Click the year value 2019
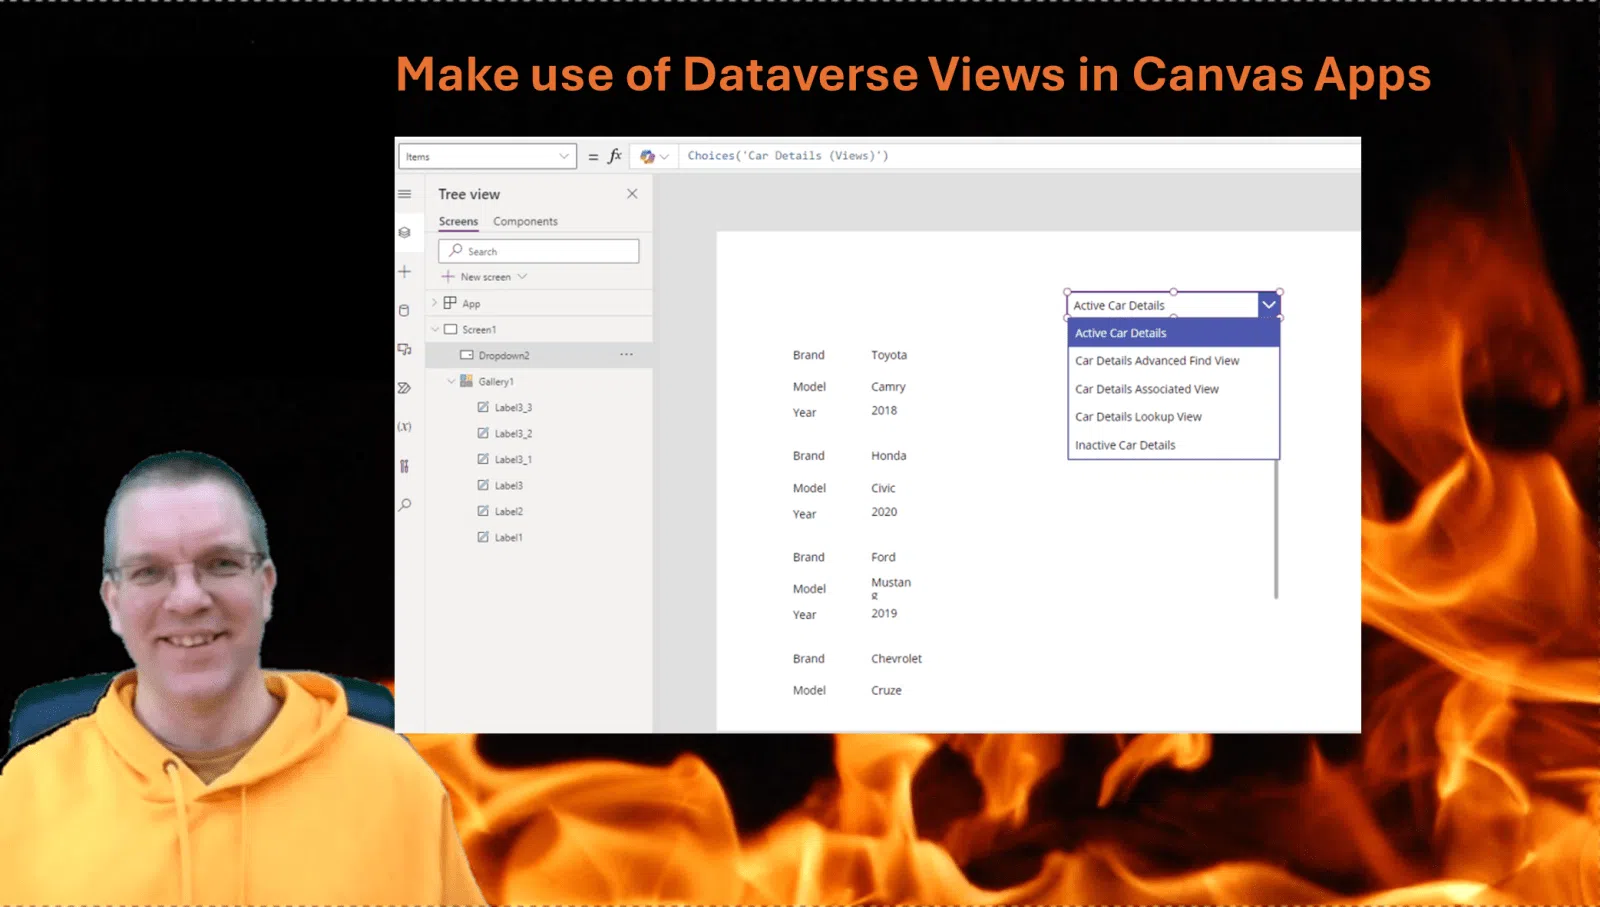This screenshot has width=1600, height=907. point(884,613)
